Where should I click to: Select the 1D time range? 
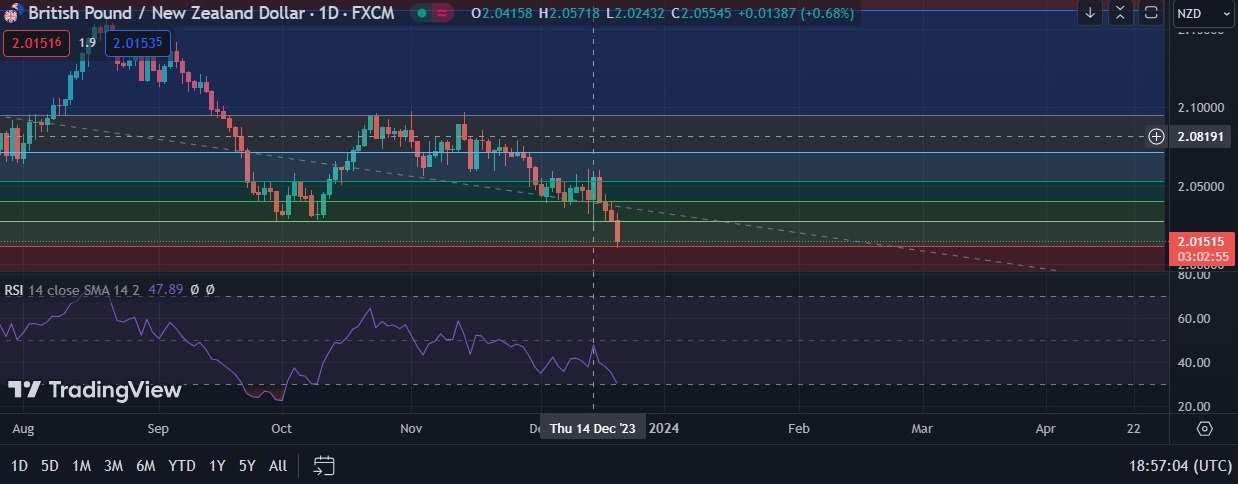click(x=19, y=465)
